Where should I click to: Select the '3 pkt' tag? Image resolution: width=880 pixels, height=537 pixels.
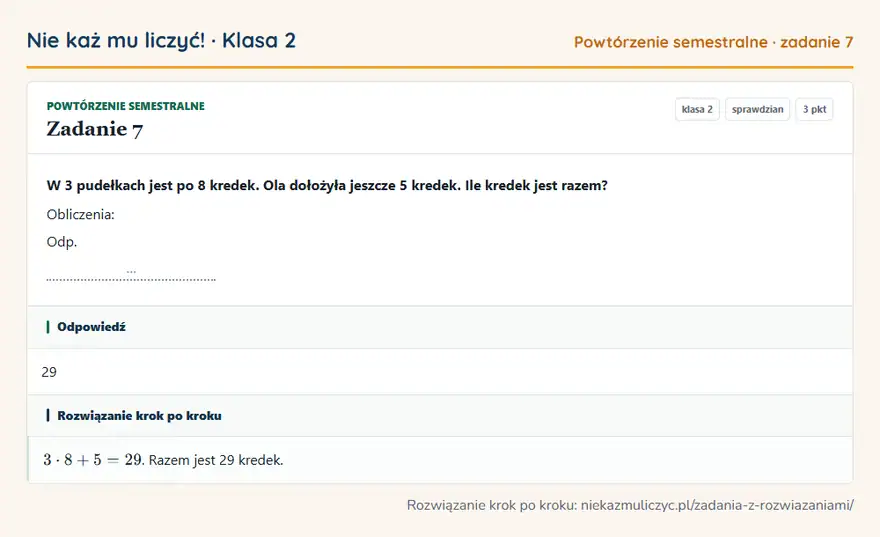(814, 109)
